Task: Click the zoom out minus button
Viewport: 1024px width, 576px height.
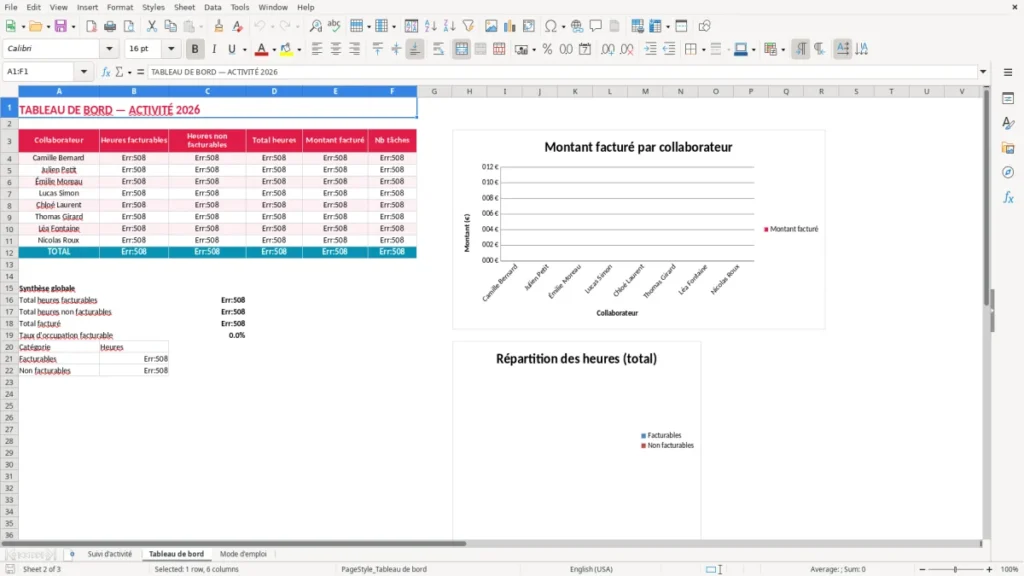Action: 922,569
